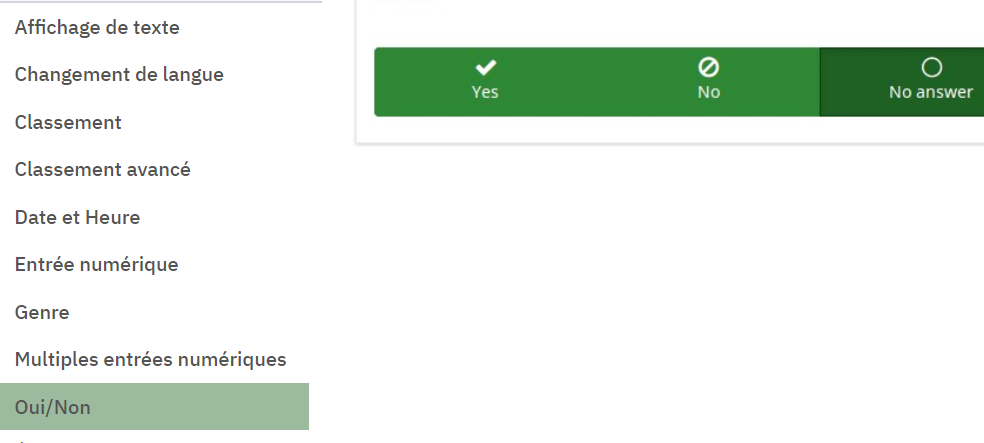Open 'Multiples entrées numériques' item
The image size is (984, 443).
pyautogui.click(x=150, y=359)
